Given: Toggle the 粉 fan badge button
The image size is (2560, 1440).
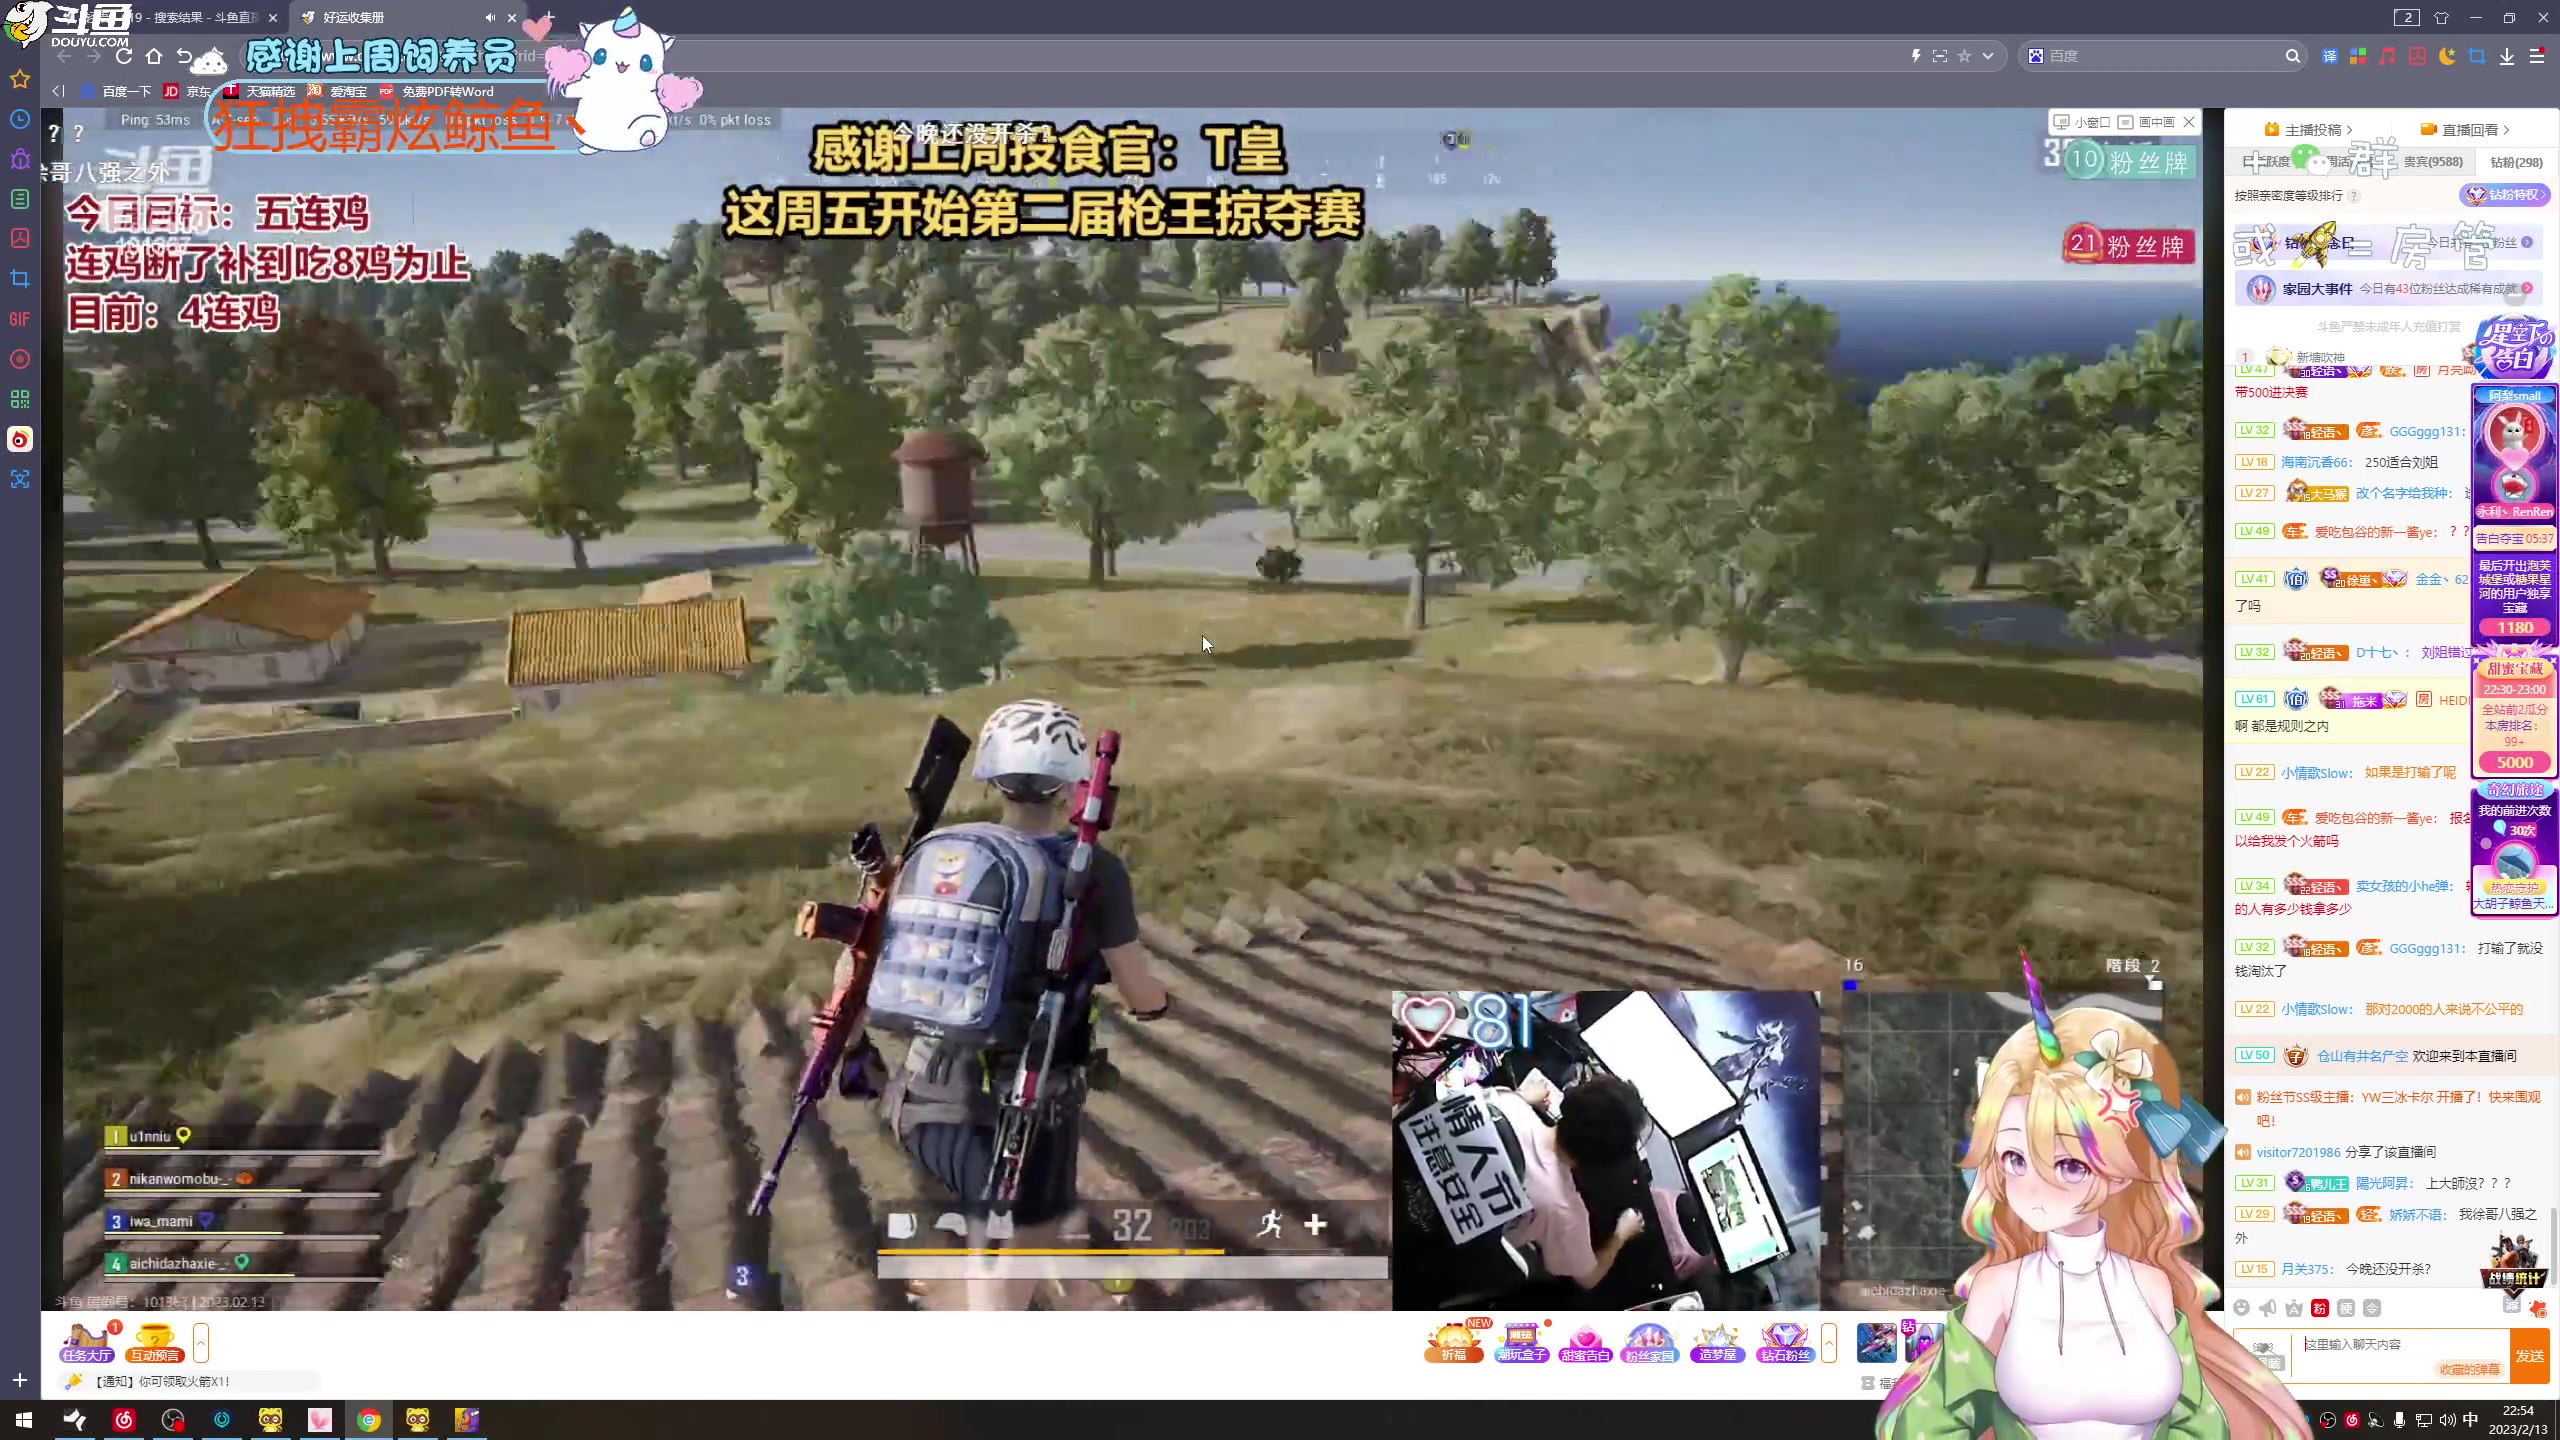Looking at the screenshot, I should point(2320,1308).
